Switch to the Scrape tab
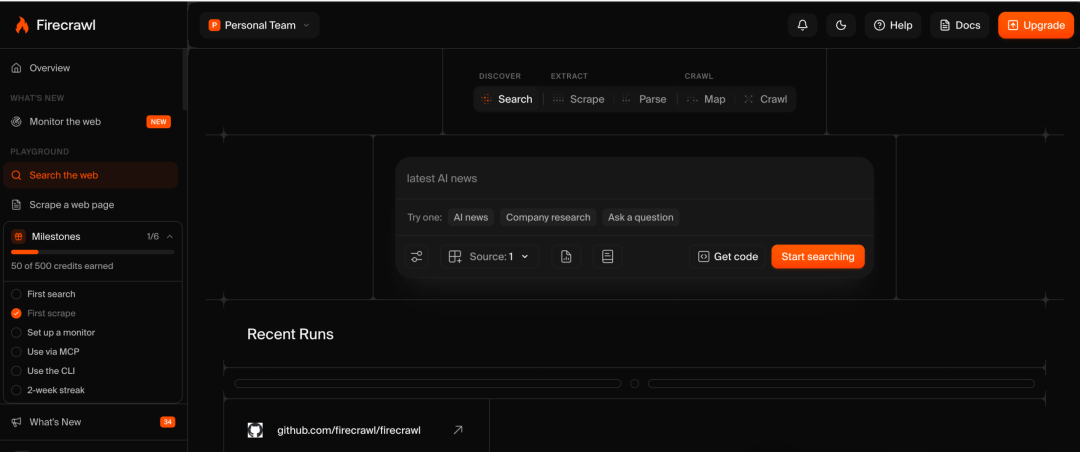Image resolution: width=1080 pixels, height=452 pixels. (579, 99)
